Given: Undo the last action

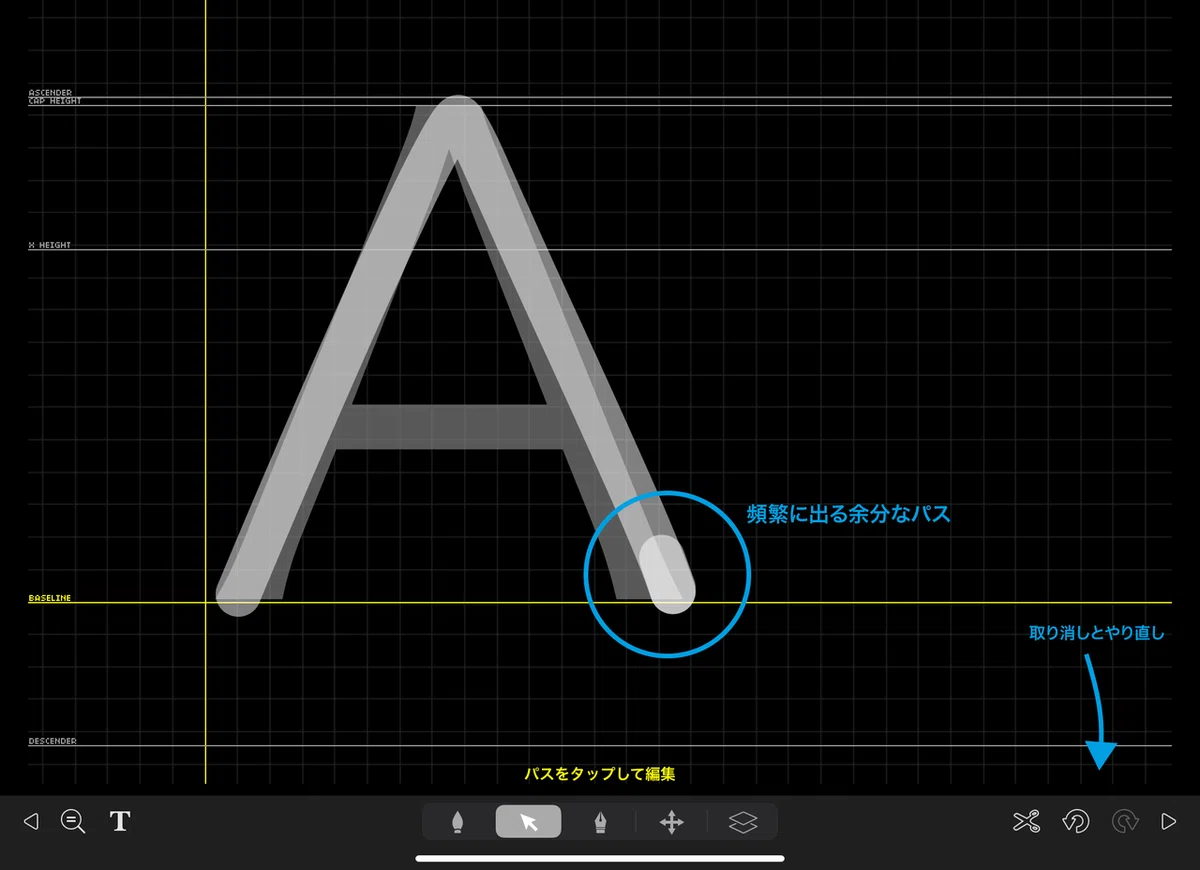Looking at the screenshot, I should pyautogui.click(x=1076, y=822).
